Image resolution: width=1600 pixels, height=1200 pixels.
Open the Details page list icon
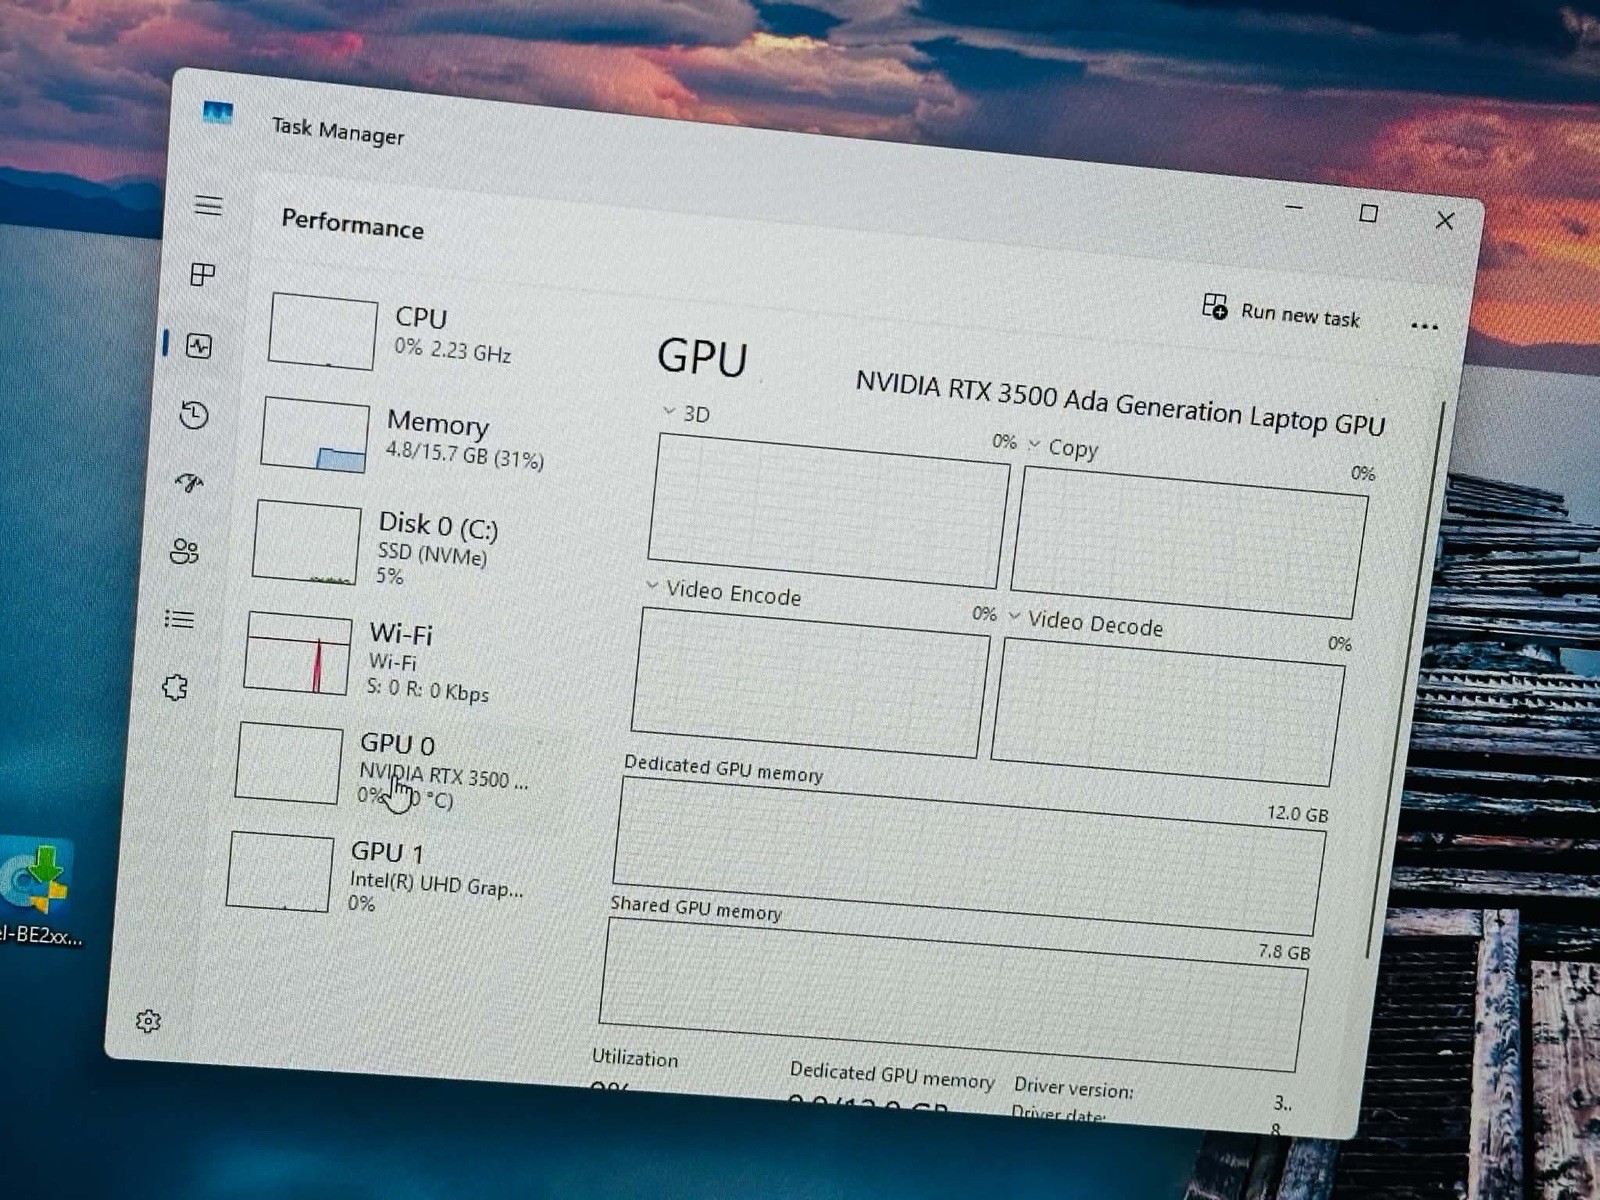(x=179, y=619)
